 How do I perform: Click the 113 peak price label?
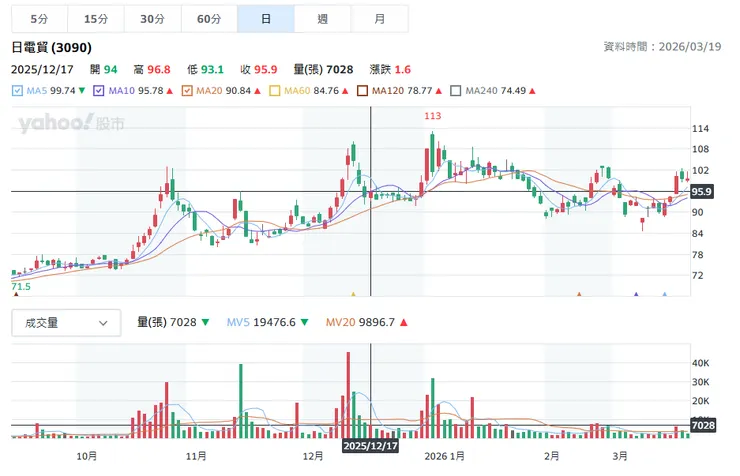pos(433,116)
